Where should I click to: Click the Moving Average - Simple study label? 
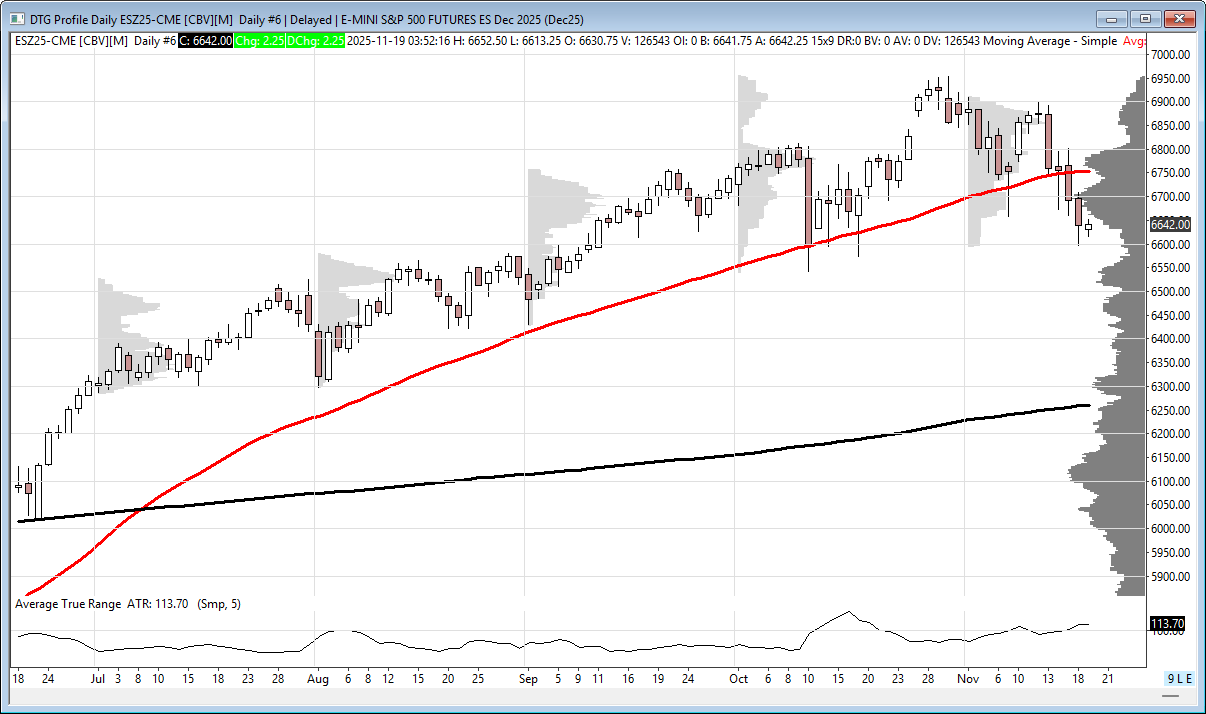pyautogui.click(x=1058, y=40)
